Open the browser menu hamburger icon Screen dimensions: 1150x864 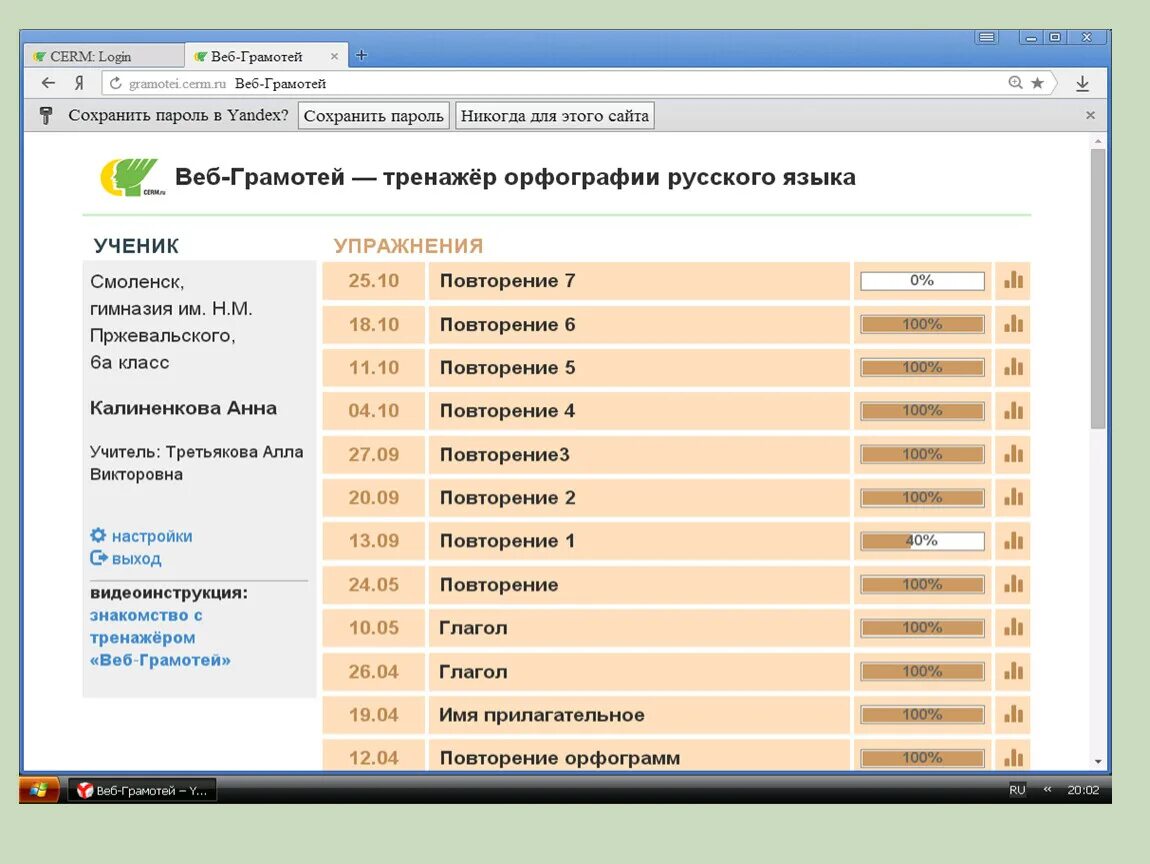[987, 37]
